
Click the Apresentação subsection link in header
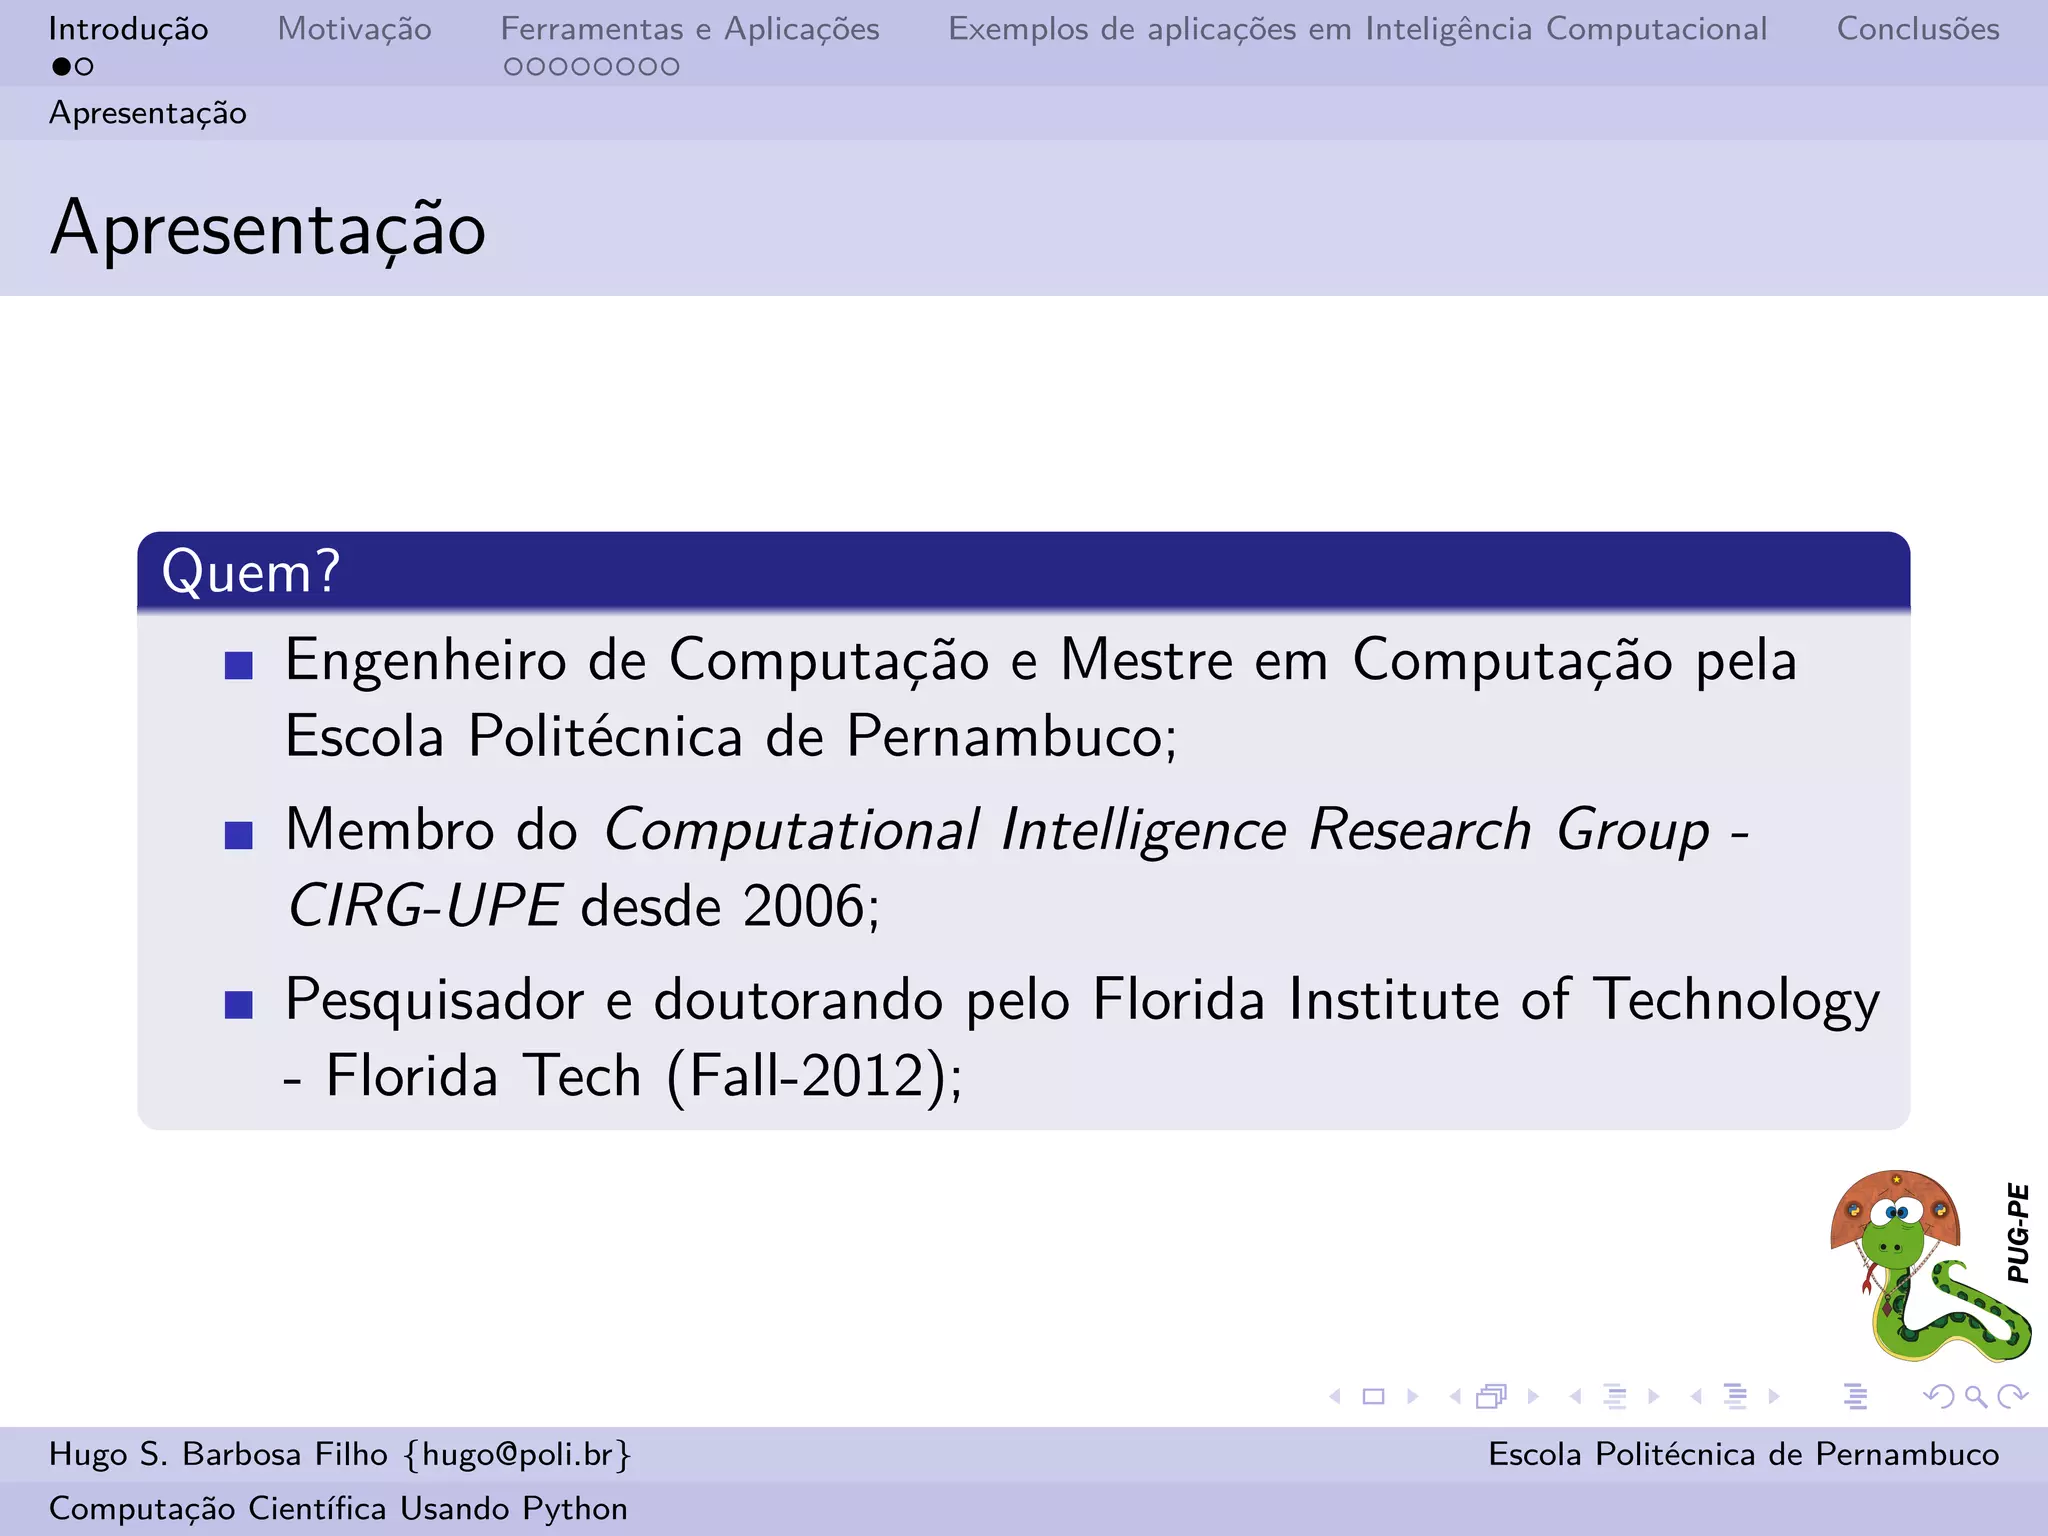[x=148, y=113]
